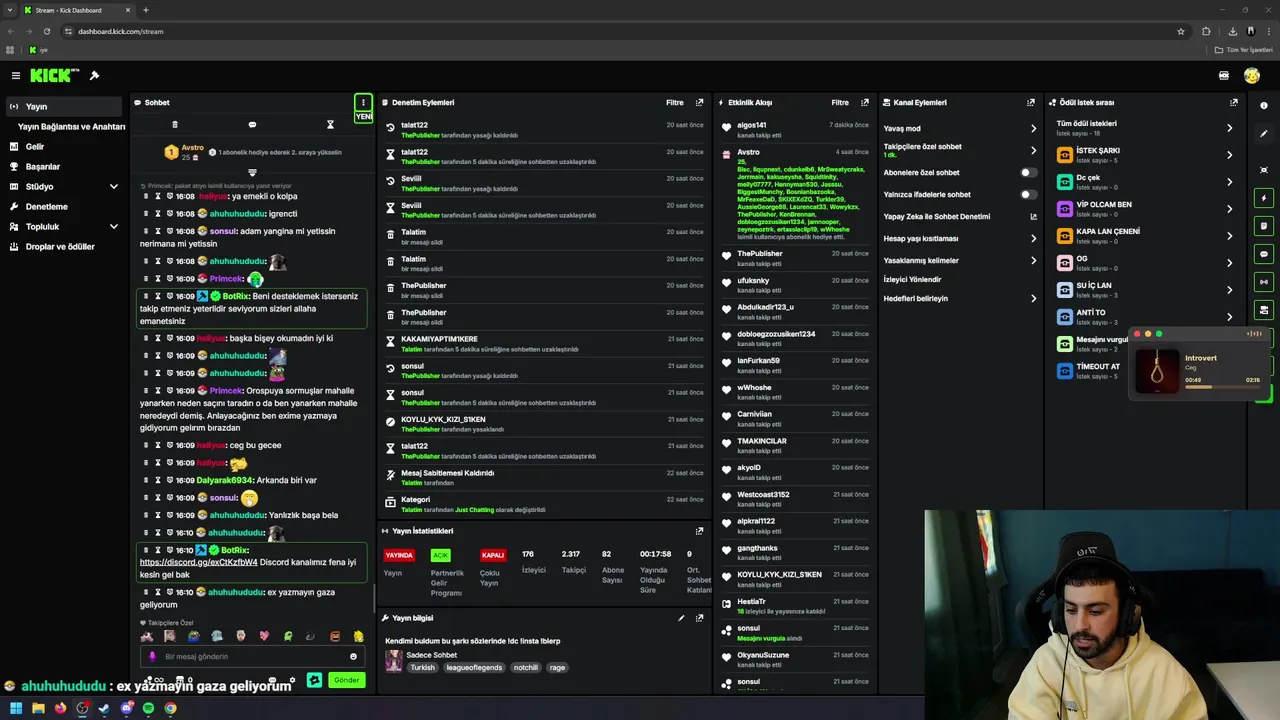Open Yayın in the sidebar
The height and width of the screenshot is (720, 1280).
pos(64,106)
